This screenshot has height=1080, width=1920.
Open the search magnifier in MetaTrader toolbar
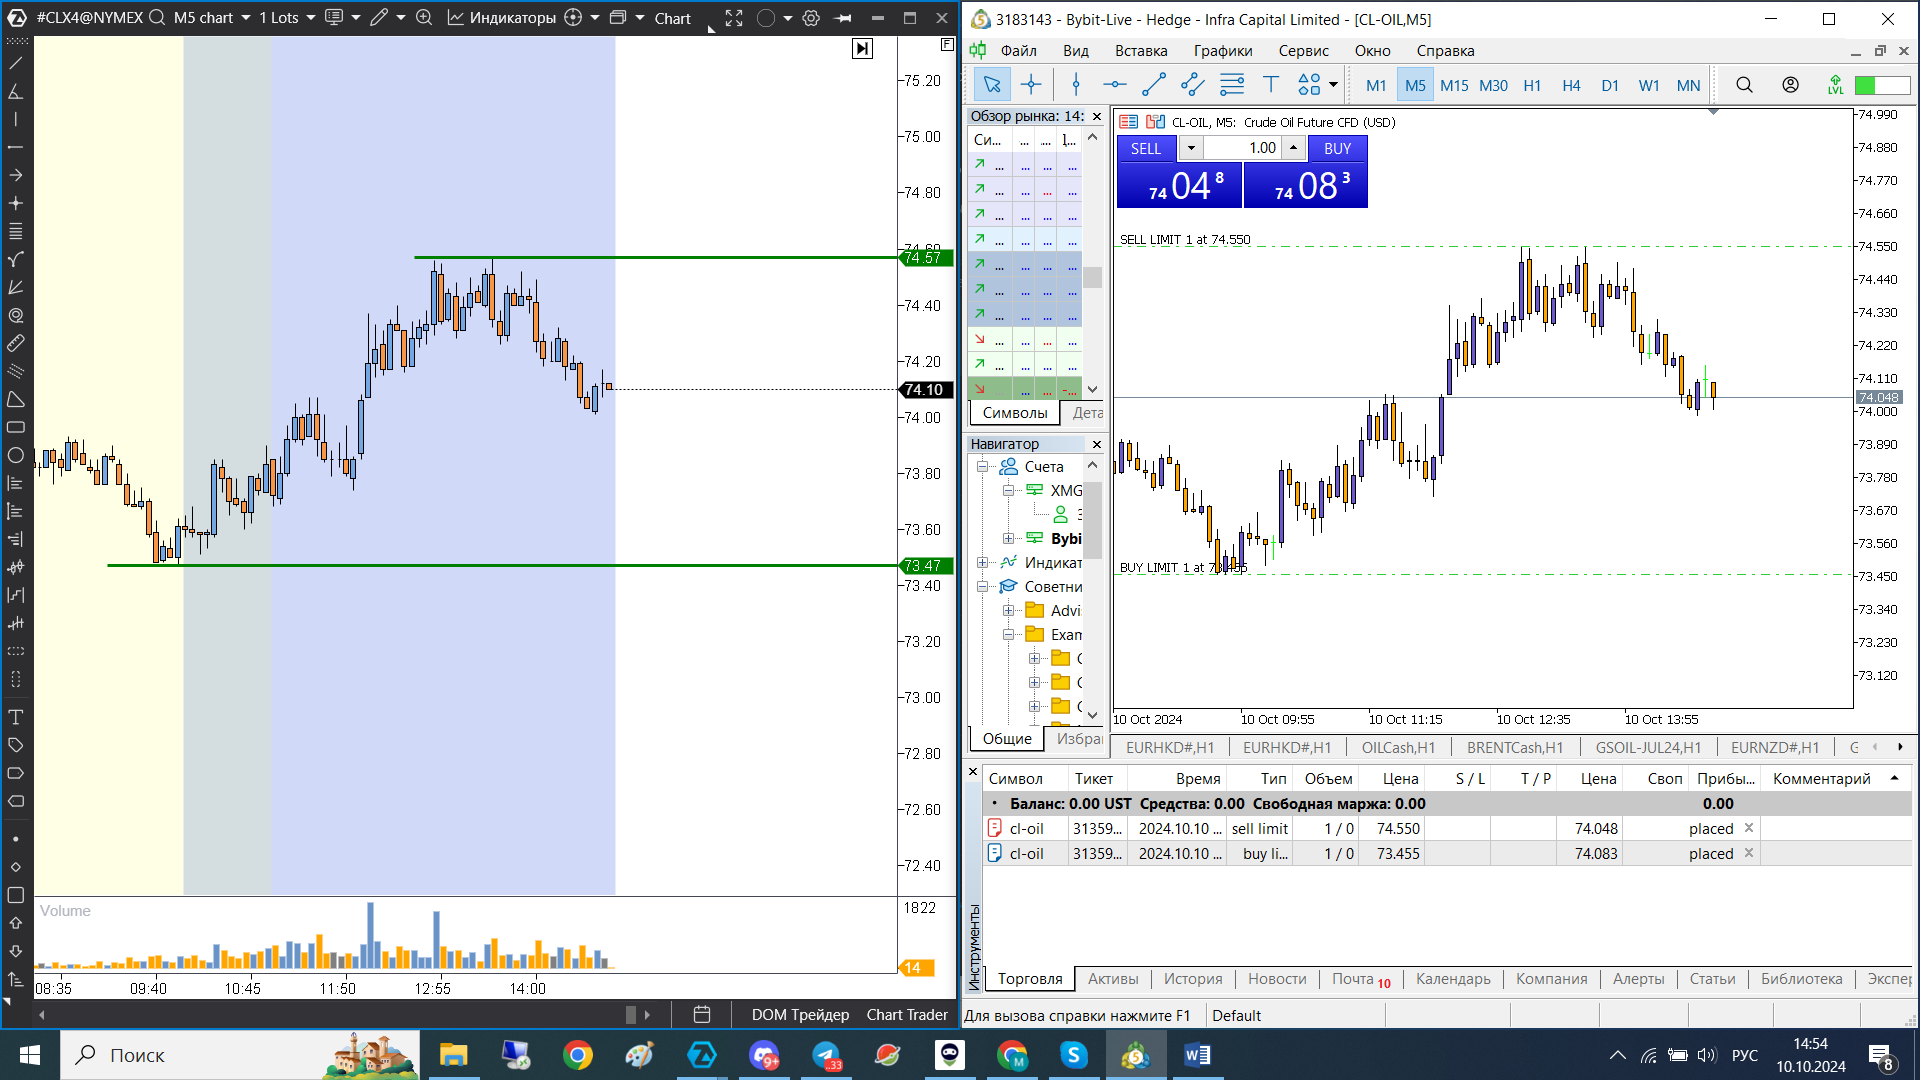click(x=1744, y=85)
